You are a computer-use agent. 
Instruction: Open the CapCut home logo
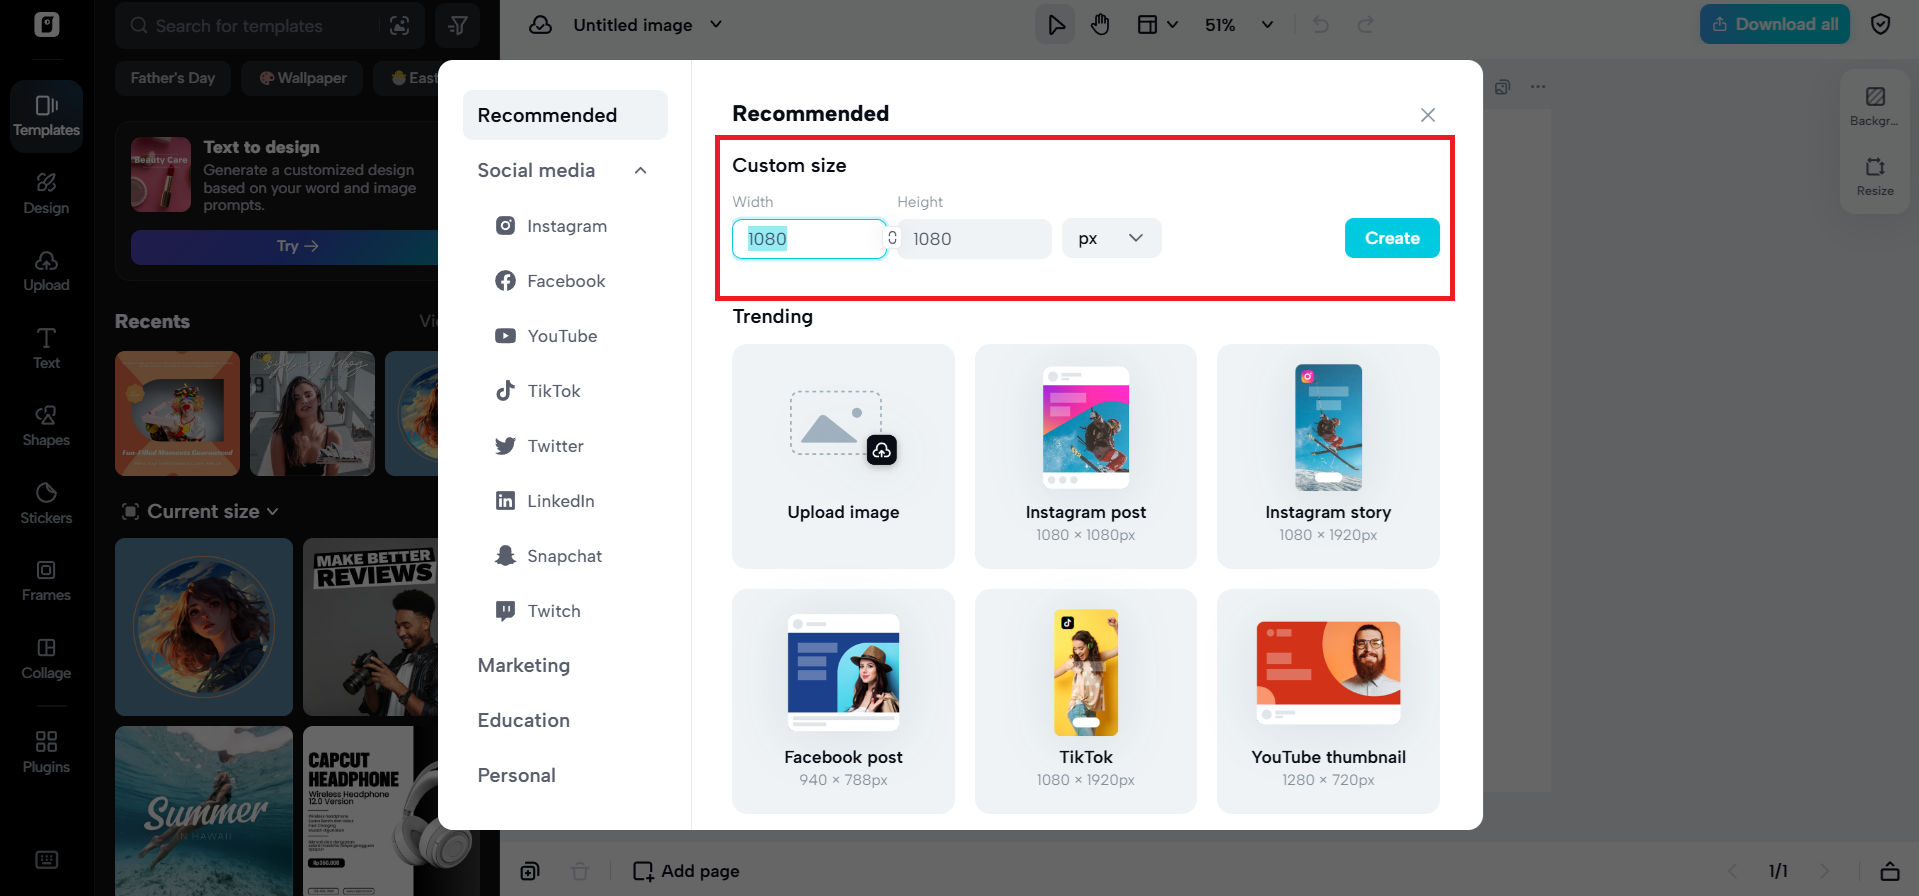pyautogui.click(x=47, y=24)
